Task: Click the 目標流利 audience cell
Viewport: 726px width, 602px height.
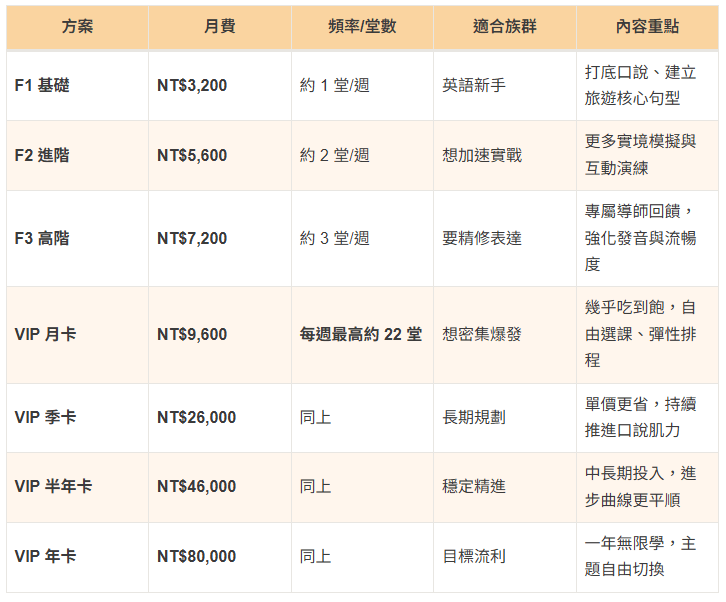Action: point(474,557)
